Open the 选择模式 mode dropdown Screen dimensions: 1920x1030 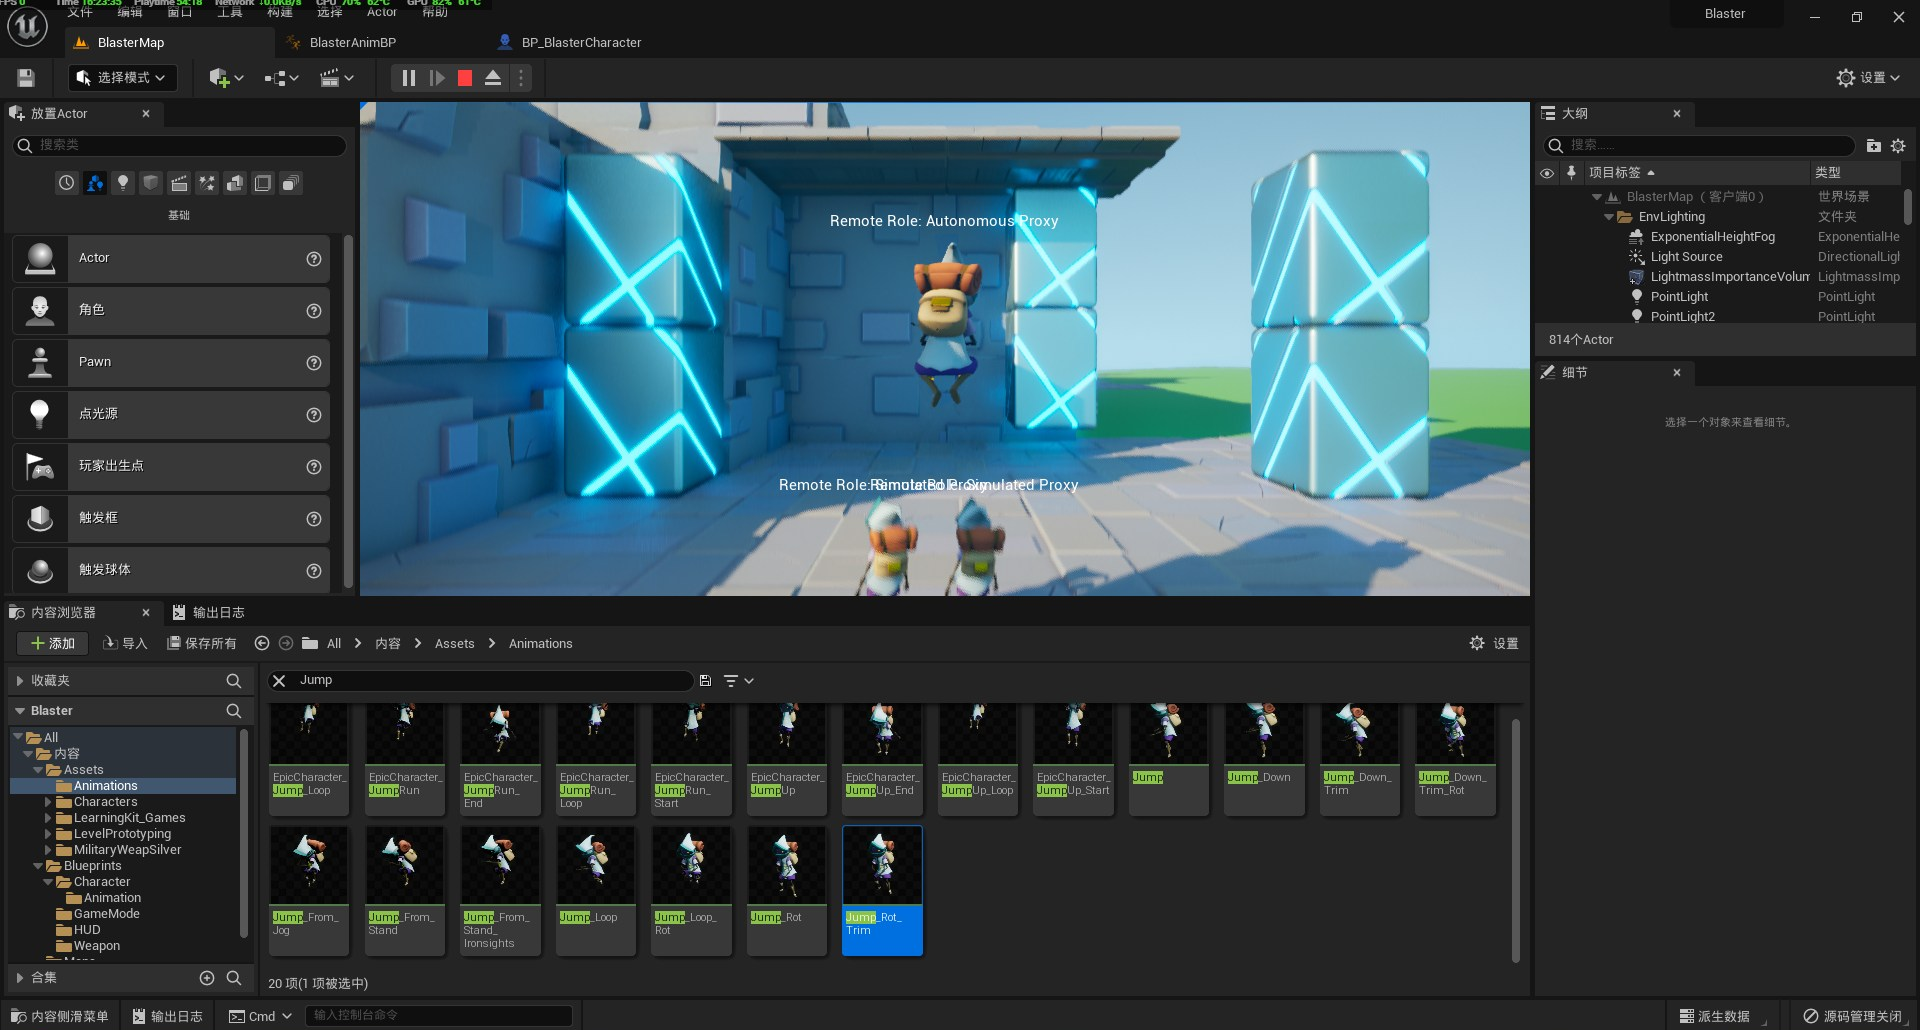[x=122, y=78]
